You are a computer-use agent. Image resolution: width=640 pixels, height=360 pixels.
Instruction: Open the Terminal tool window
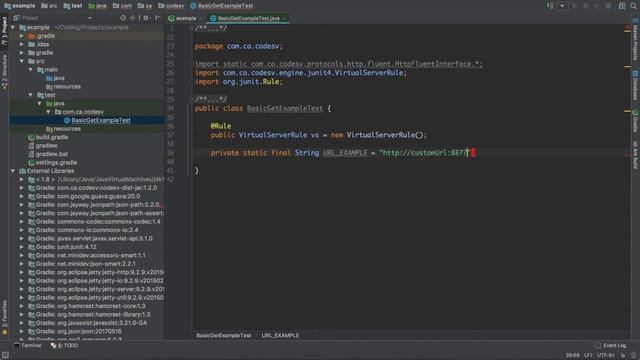pyautogui.click(x=27, y=345)
